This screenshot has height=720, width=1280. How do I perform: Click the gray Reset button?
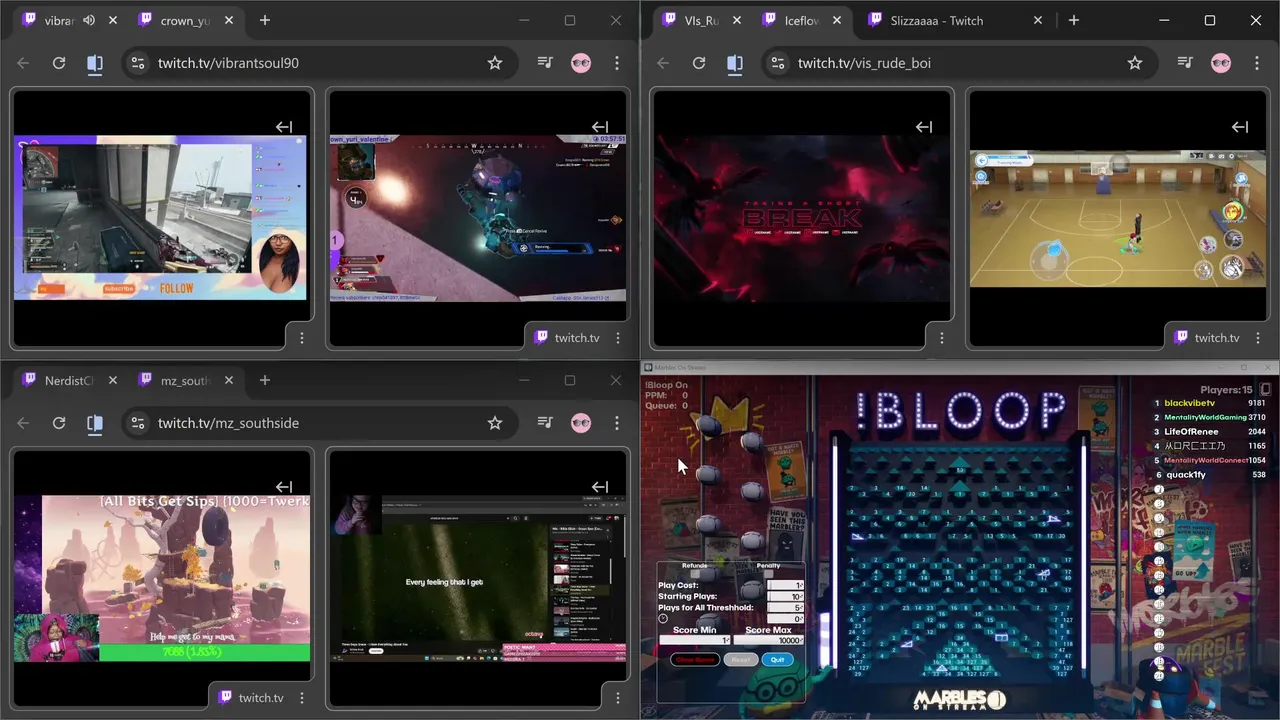click(741, 660)
